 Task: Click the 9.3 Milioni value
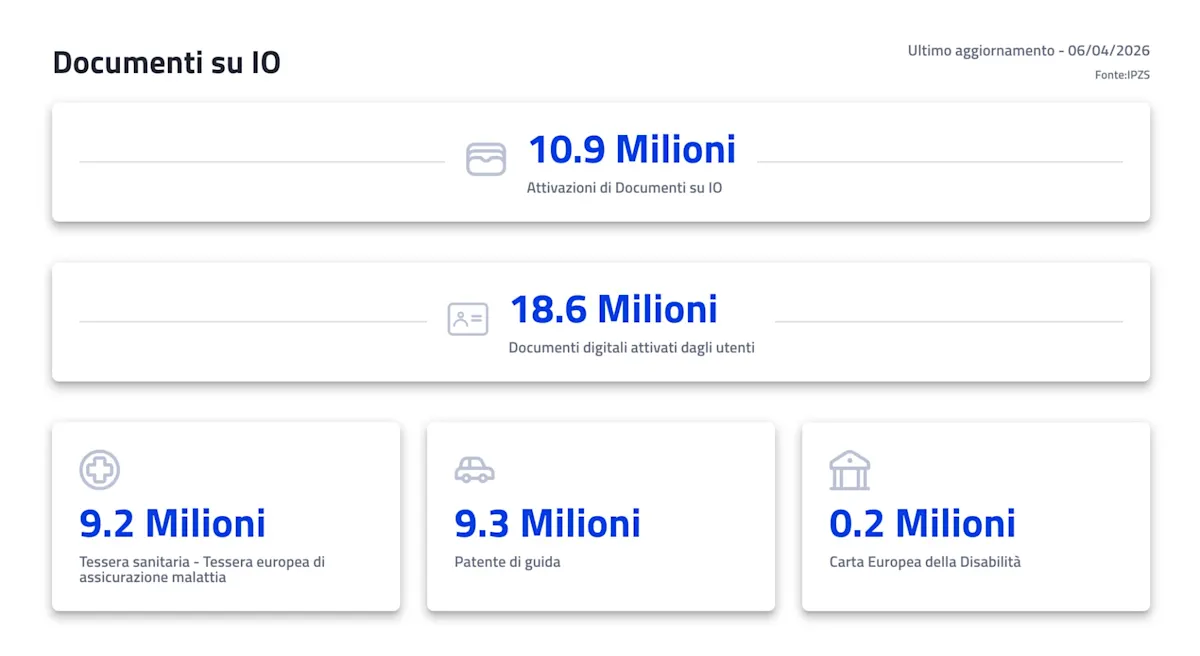(547, 523)
